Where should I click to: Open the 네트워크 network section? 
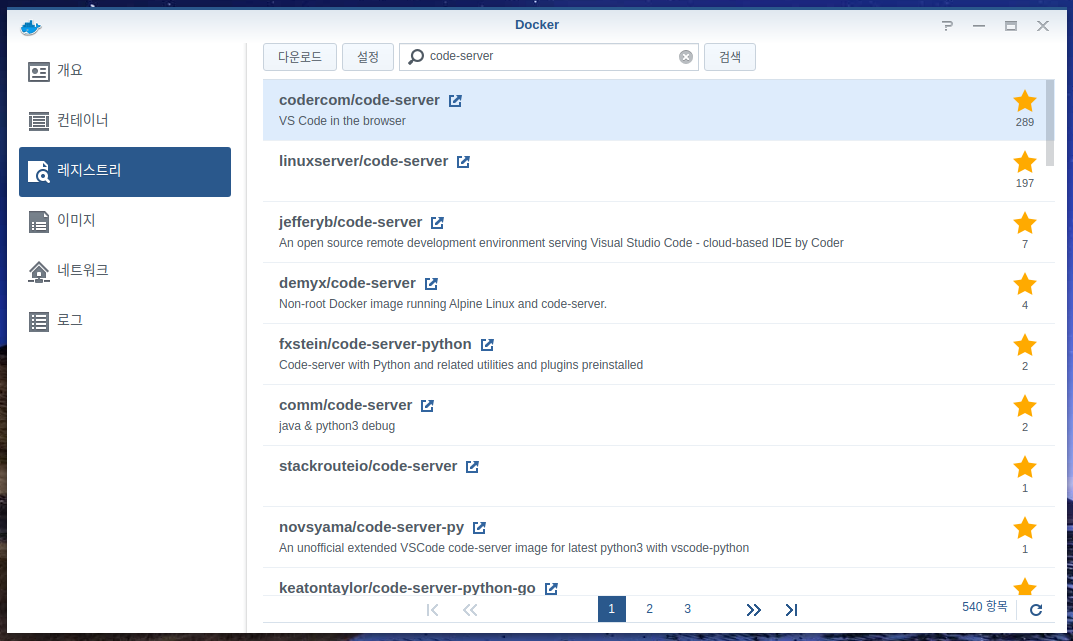click(x=125, y=271)
